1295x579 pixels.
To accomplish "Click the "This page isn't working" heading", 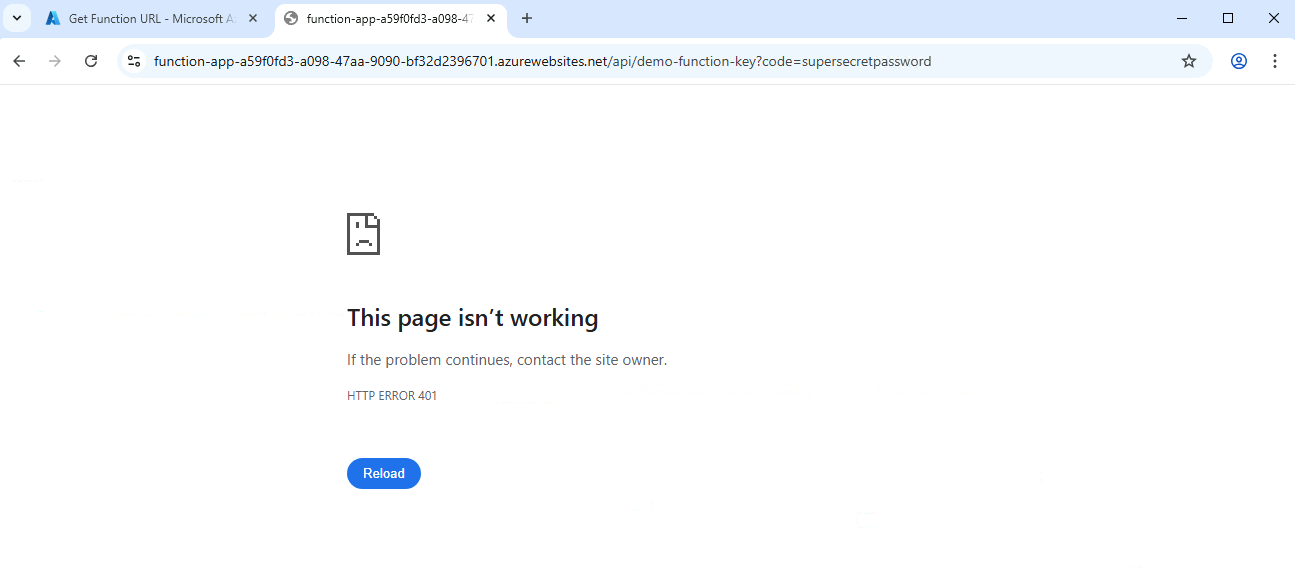I will (473, 318).
